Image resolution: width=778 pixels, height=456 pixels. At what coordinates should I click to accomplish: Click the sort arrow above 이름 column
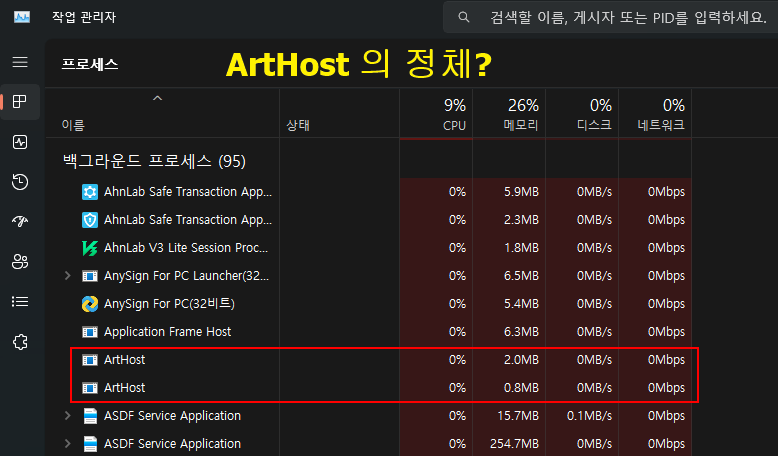pos(157,98)
